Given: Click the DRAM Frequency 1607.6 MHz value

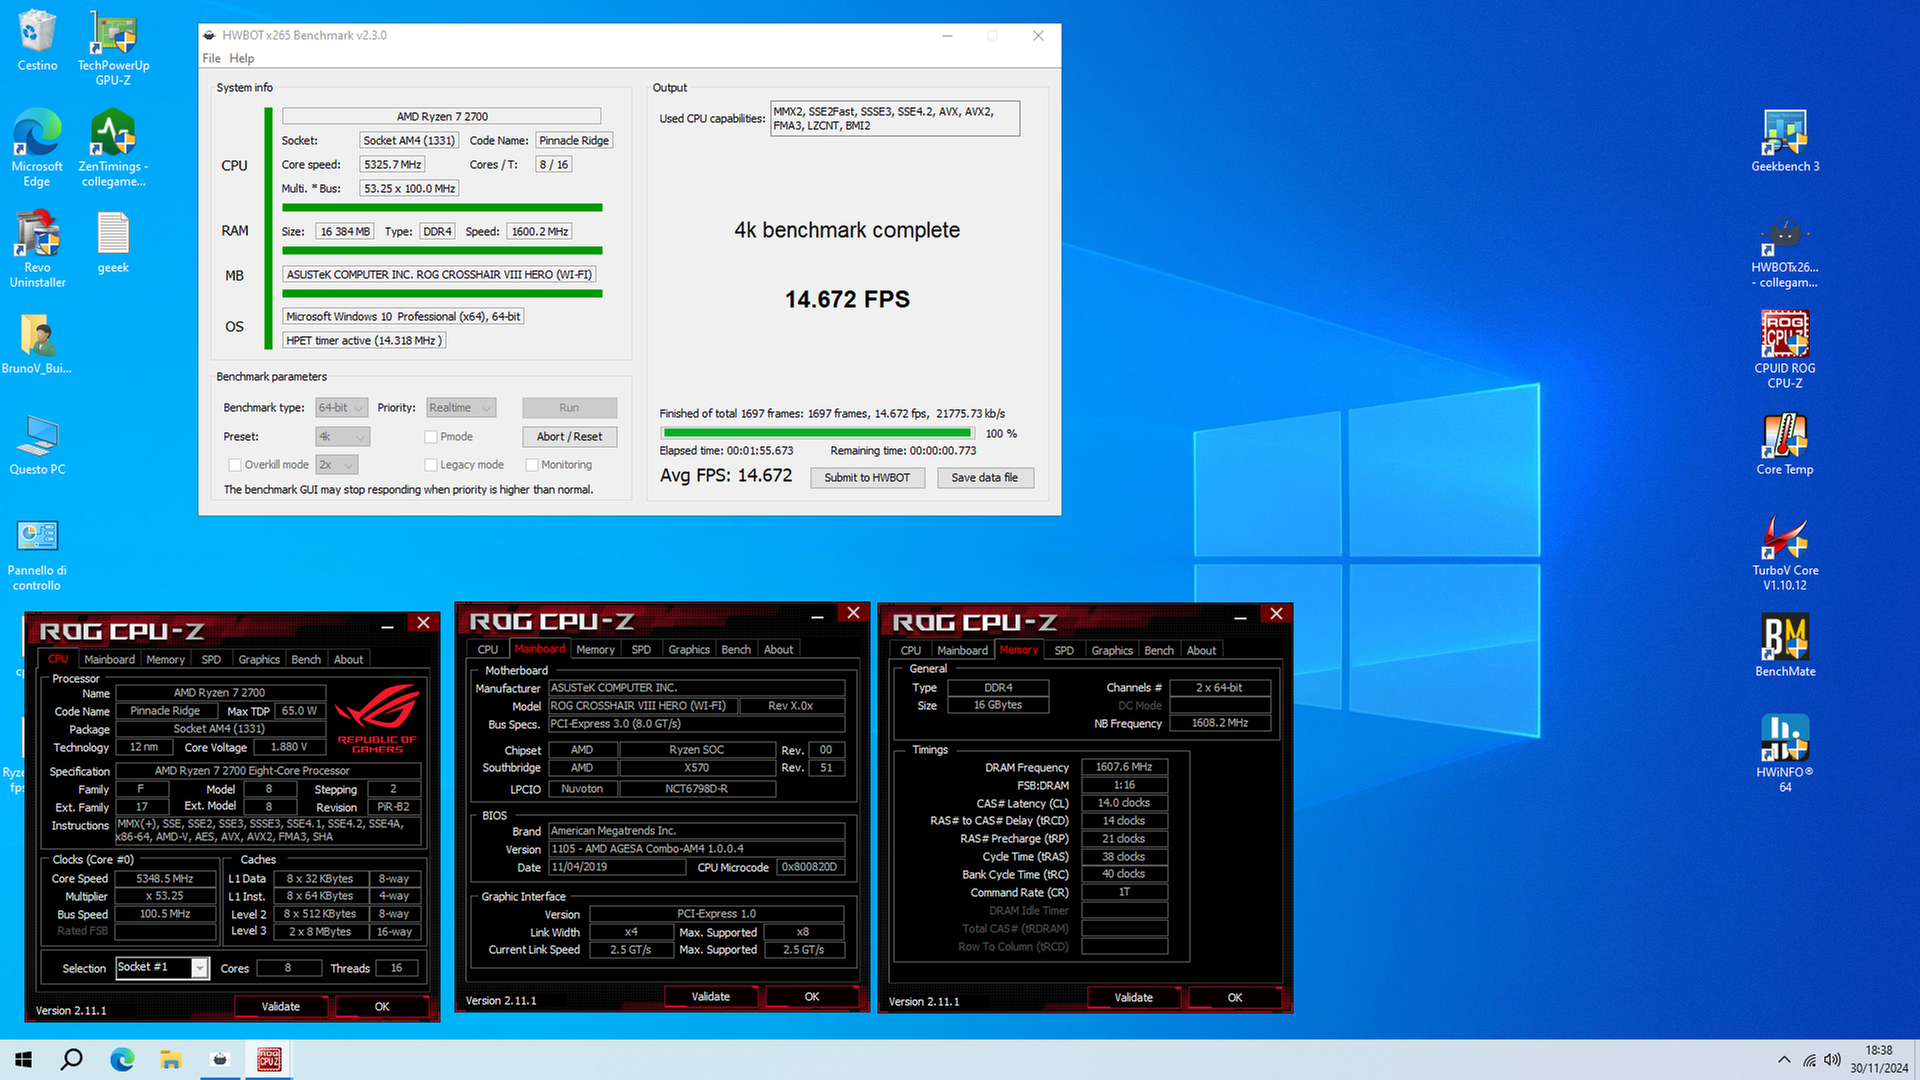Looking at the screenshot, I should (x=1124, y=767).
